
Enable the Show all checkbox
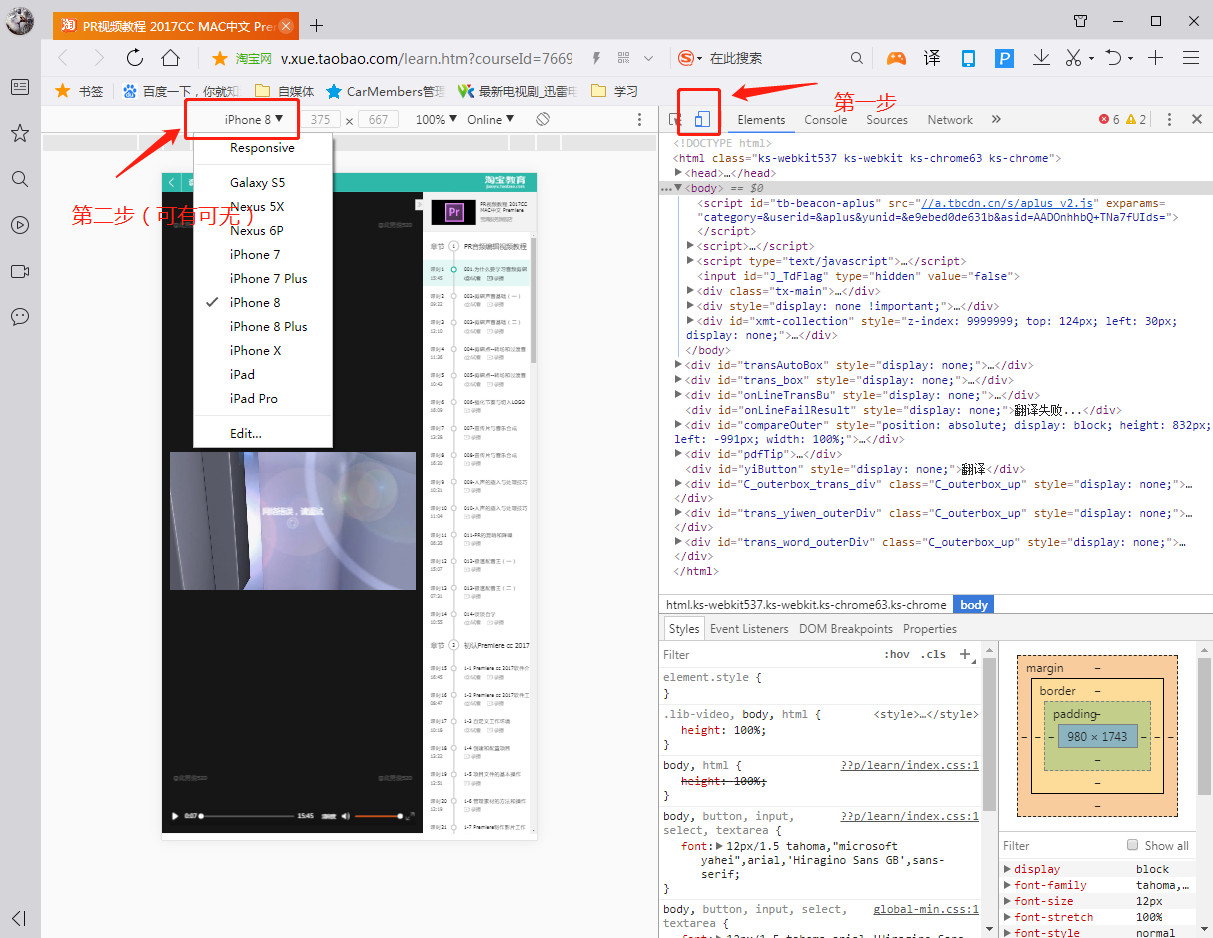pyautogui.click(x=1133, y=845)
